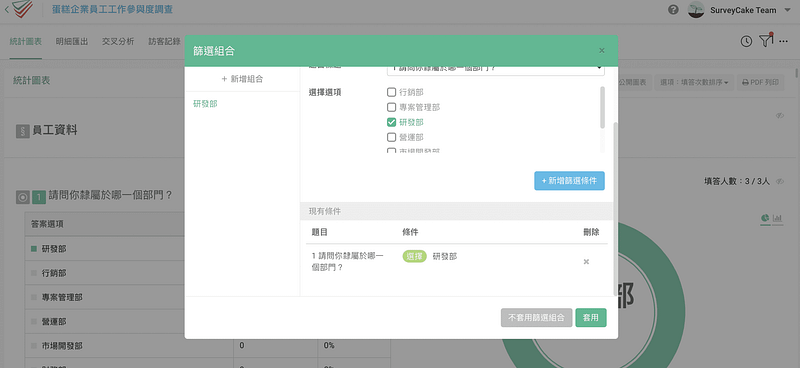Switch to bar chart view icon
800x368 pixels.
click(x=778, y=218)
